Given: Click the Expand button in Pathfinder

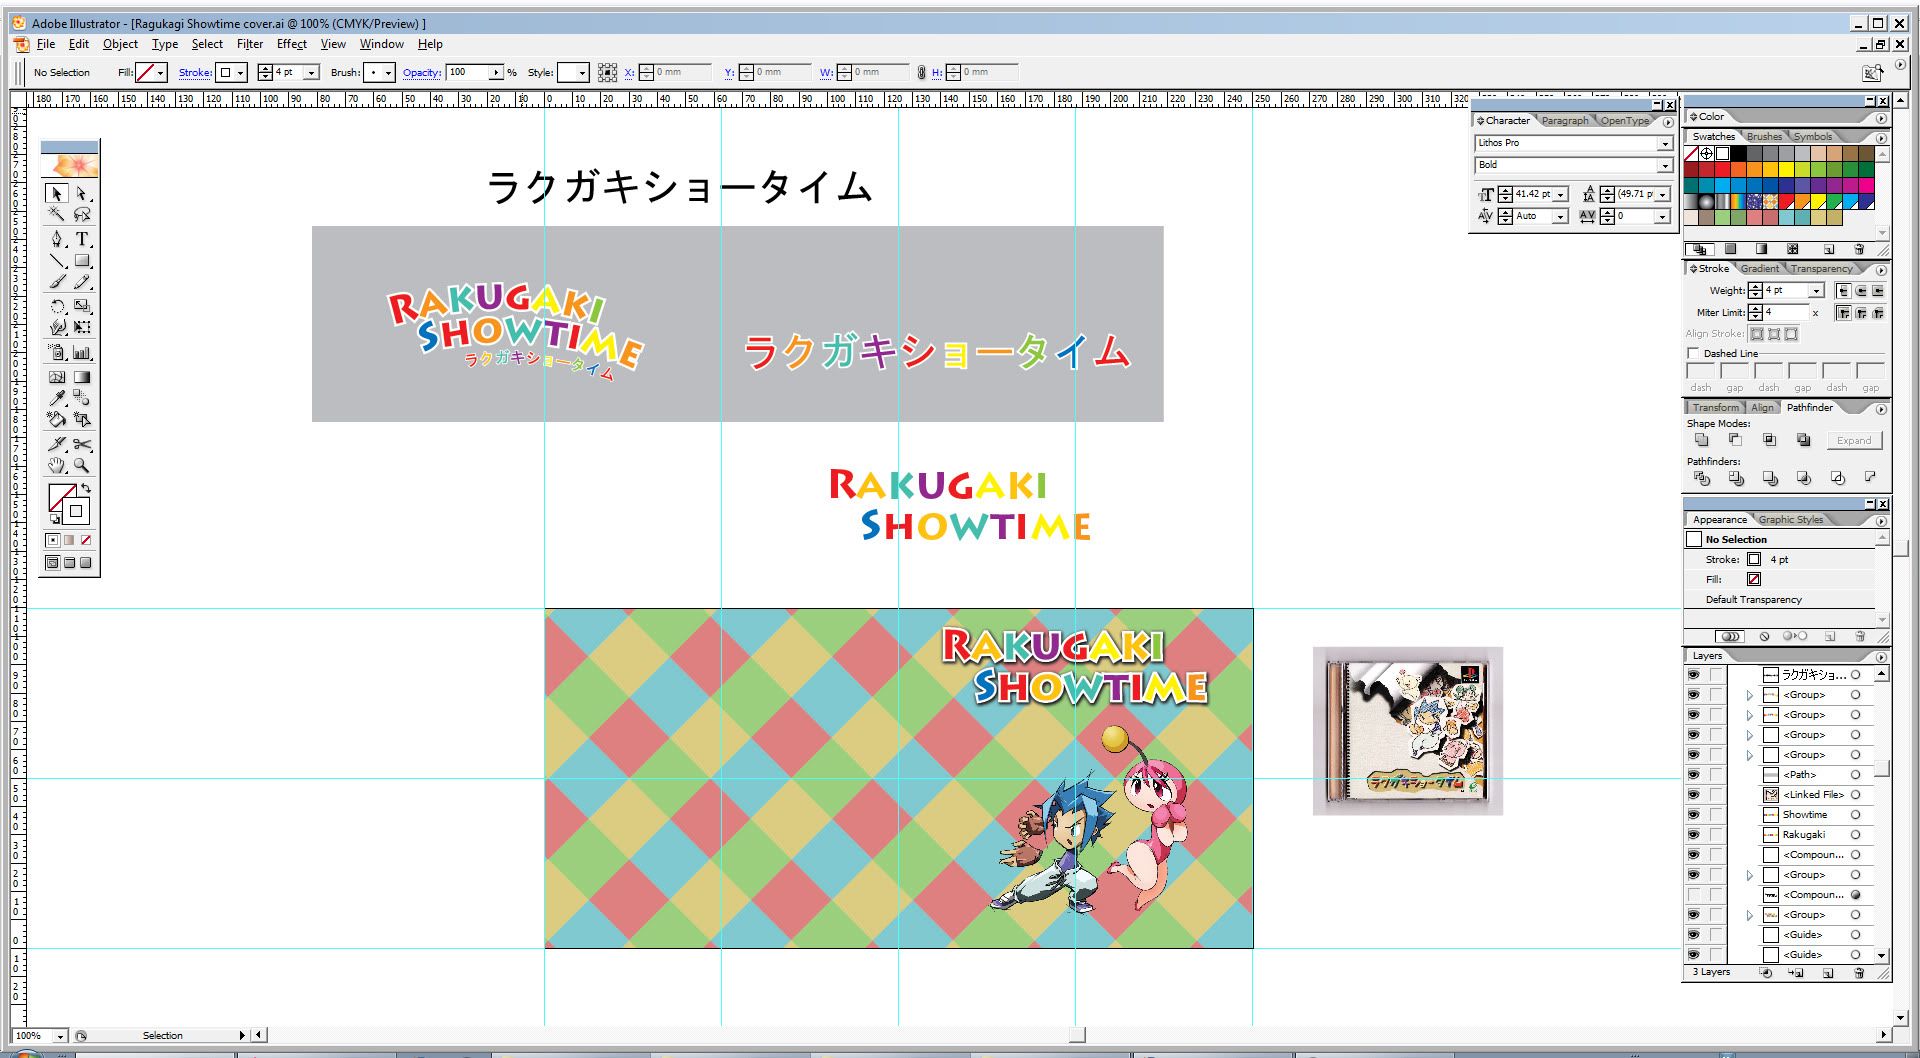Looking at the screenshot, I should pyautogui.click(x=1854, y=440).
